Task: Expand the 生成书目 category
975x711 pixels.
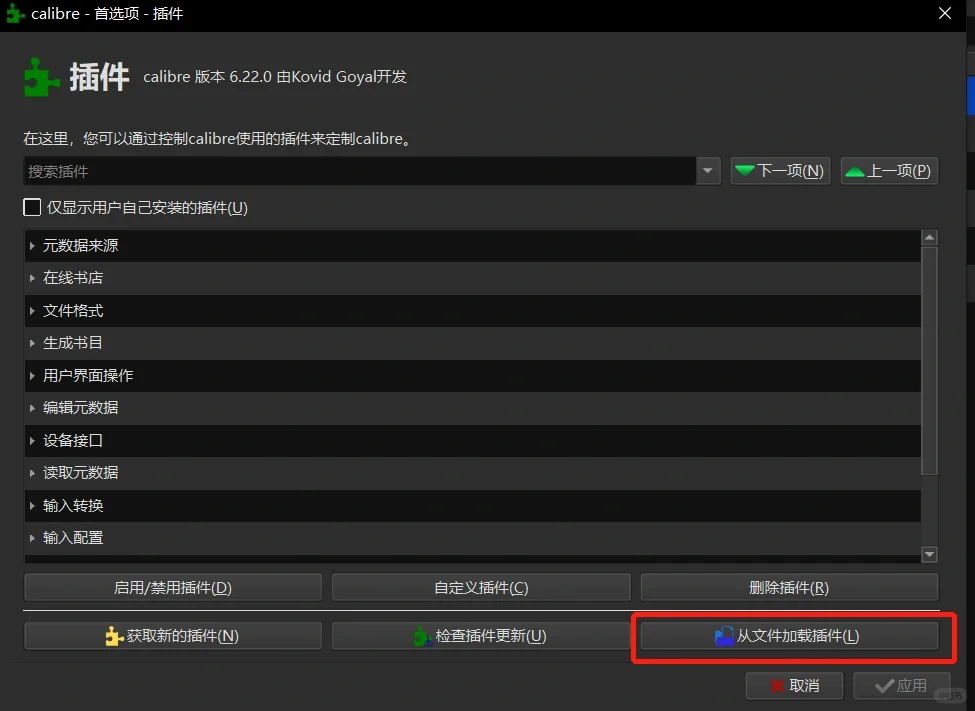Action: click(x=32, y=343)
